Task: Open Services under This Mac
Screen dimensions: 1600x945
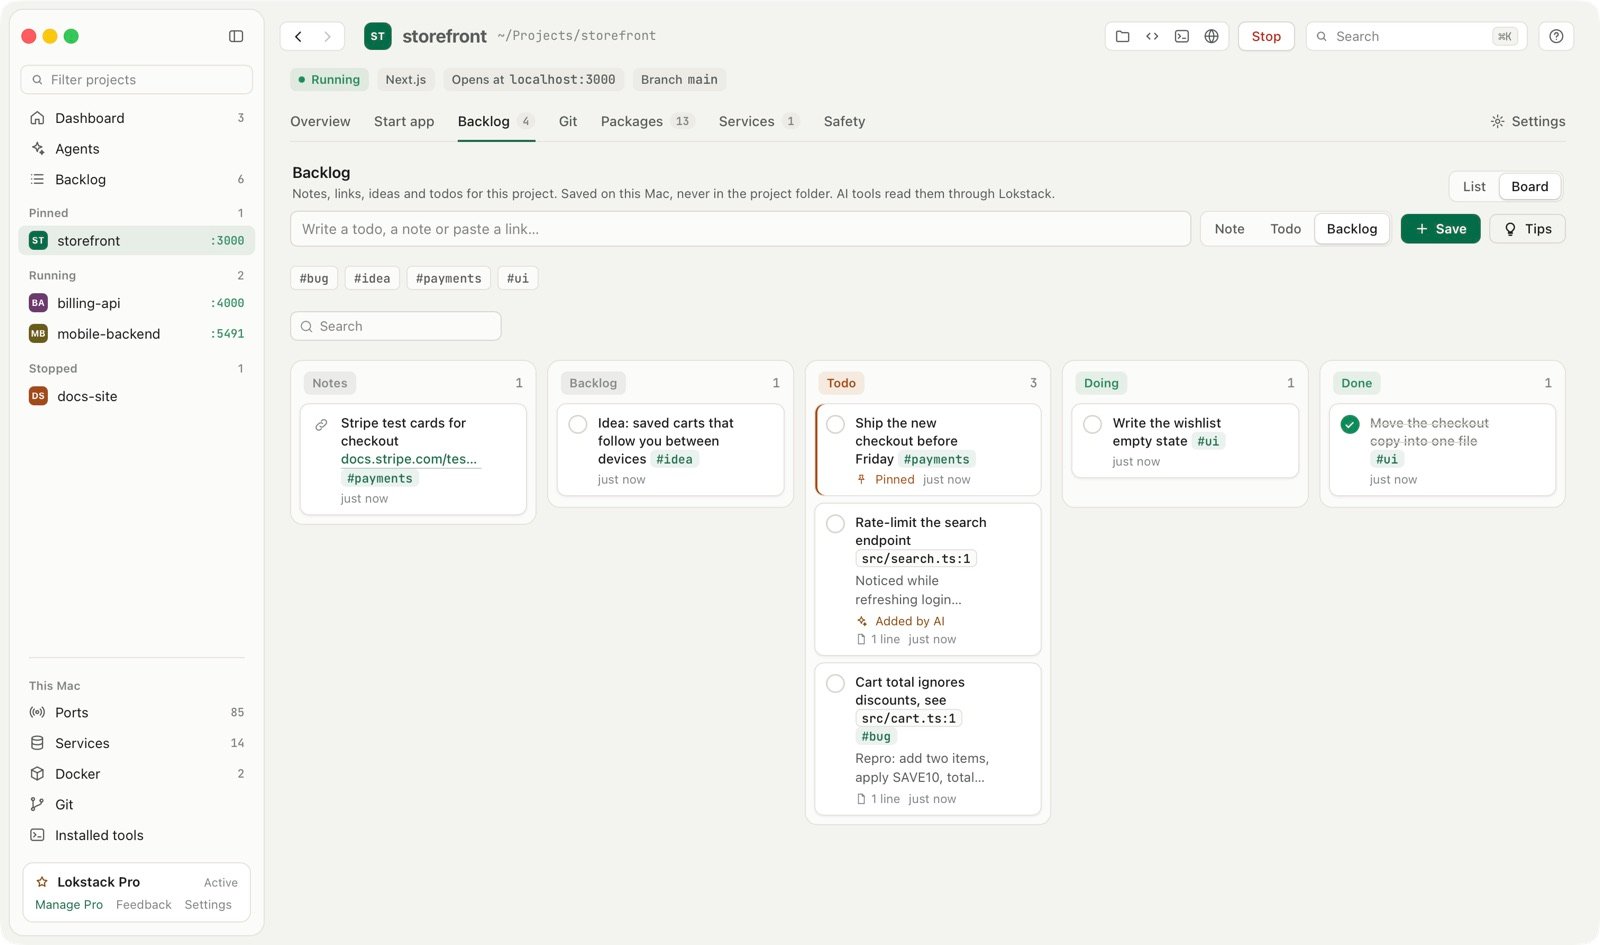Action: (x=137, y=744)
